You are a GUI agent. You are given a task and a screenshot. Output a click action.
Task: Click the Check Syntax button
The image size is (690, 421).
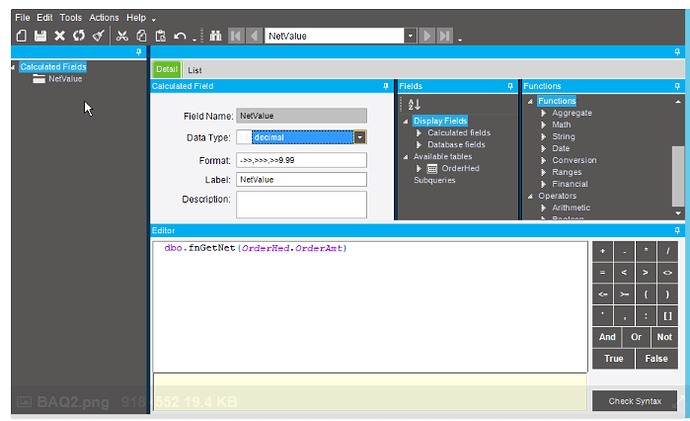point(635,401)
